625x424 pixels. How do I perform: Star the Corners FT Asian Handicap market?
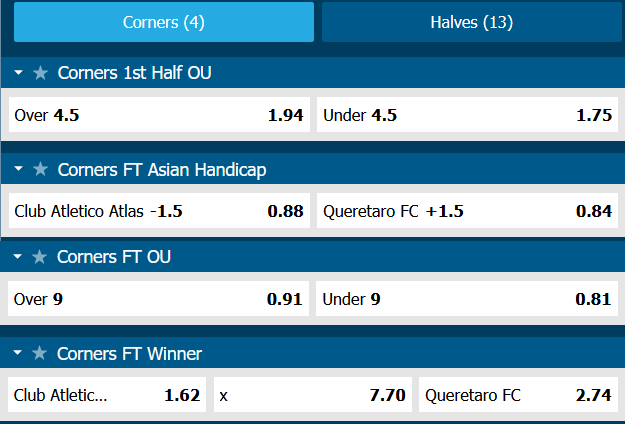pos(40,169)
